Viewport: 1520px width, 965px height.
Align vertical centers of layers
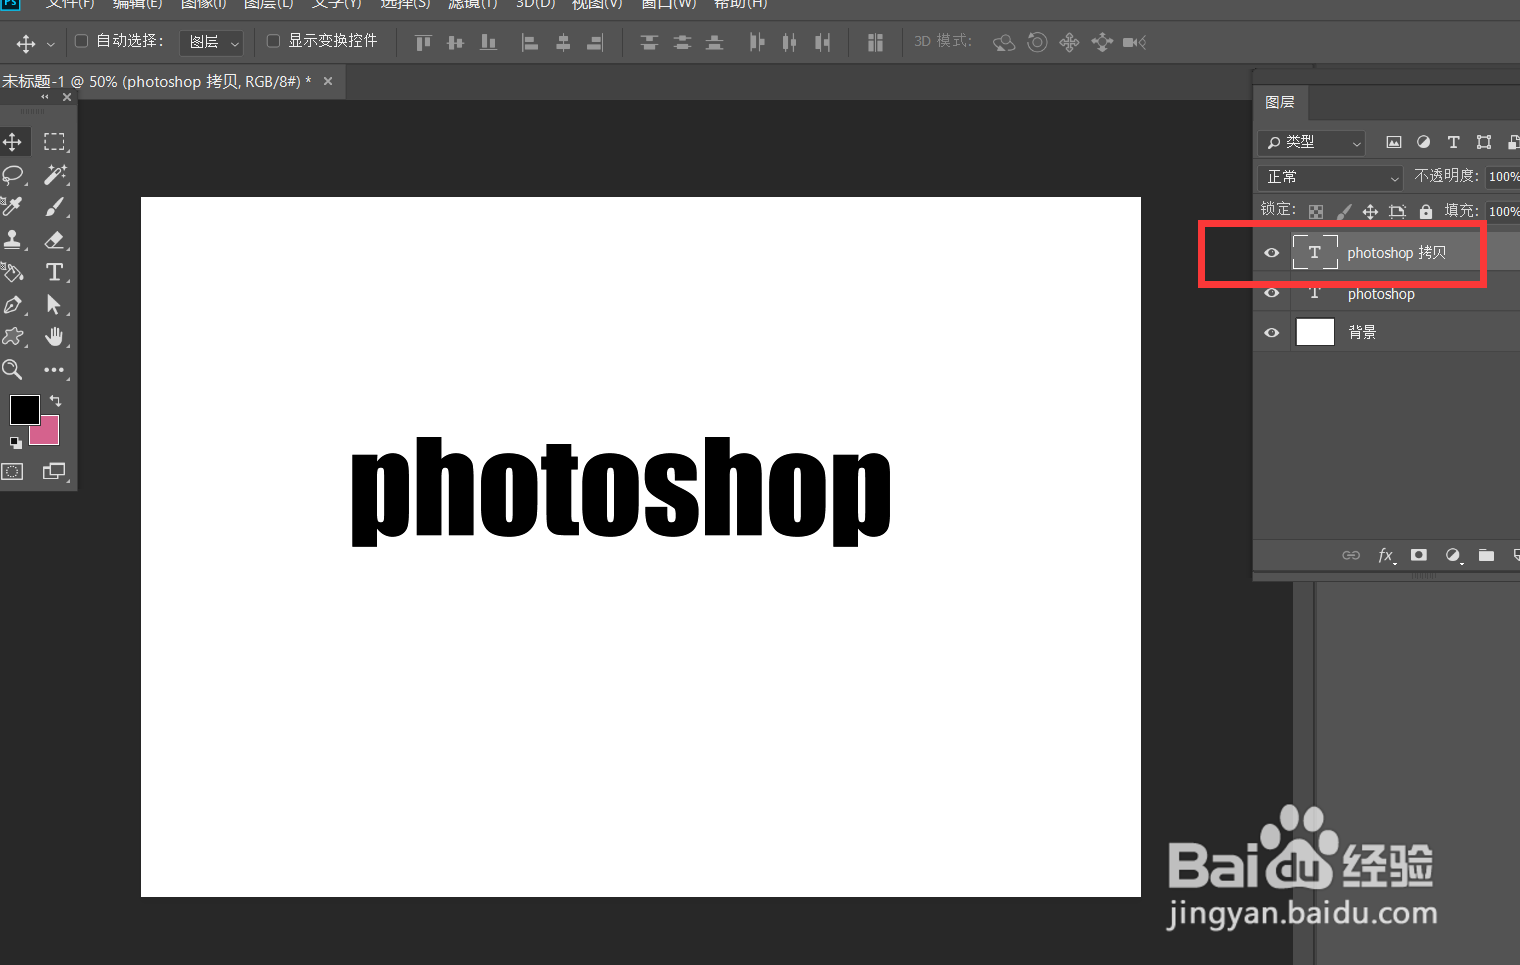[456, 42]
